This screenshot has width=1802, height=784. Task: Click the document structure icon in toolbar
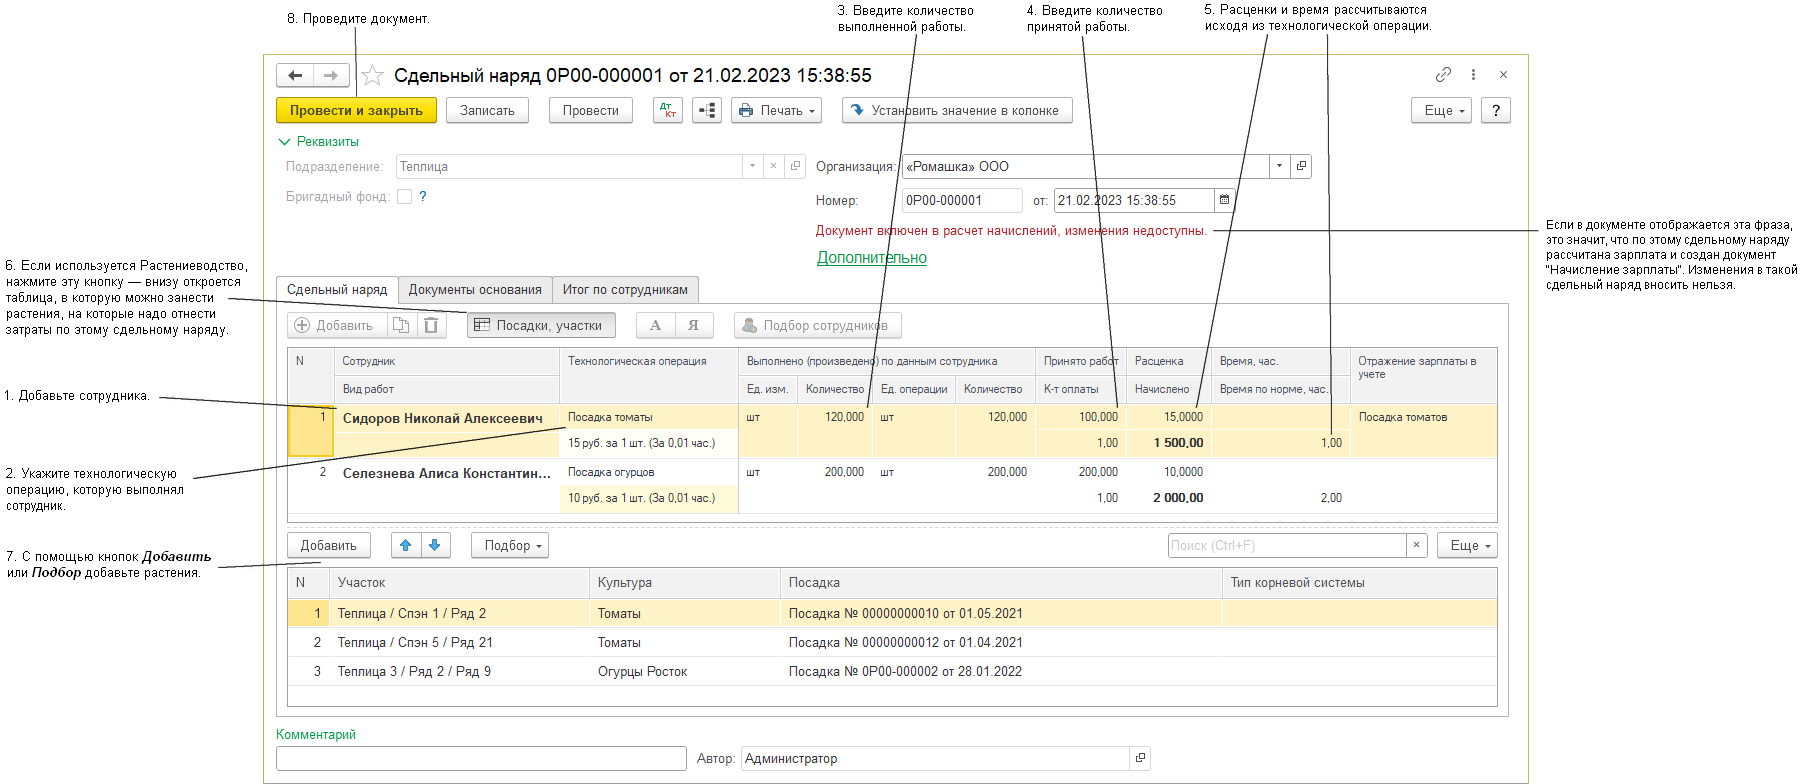tap(707, 111)
